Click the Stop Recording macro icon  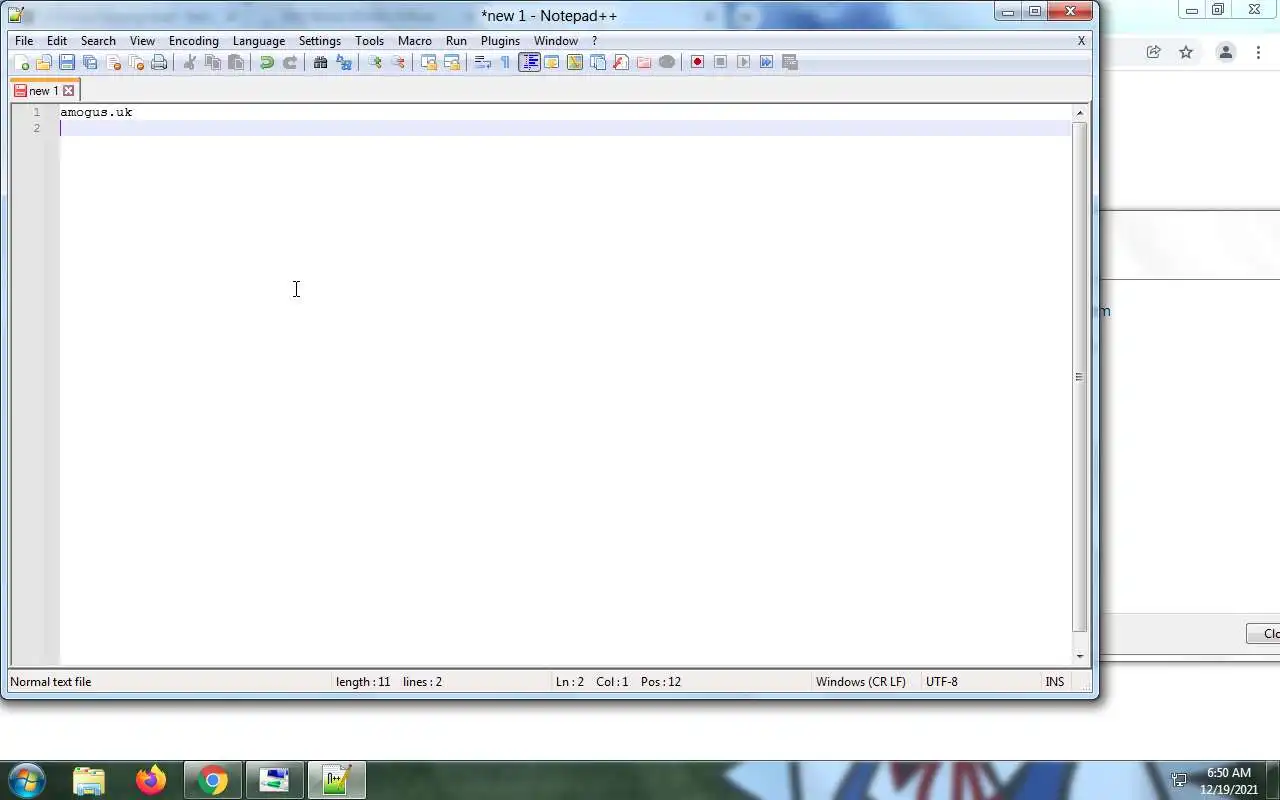(720, 62)
